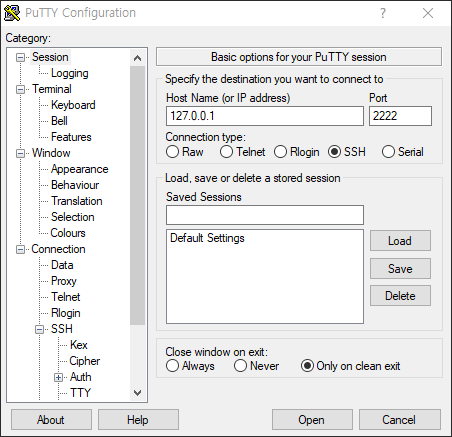Save the current session settings
452x437 pixels.
pos(400,269)
